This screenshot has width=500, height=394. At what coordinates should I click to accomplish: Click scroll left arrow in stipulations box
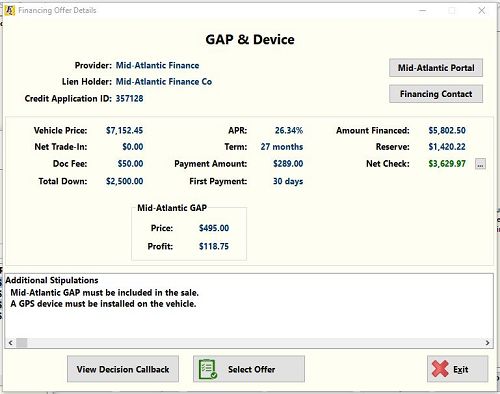11,343
